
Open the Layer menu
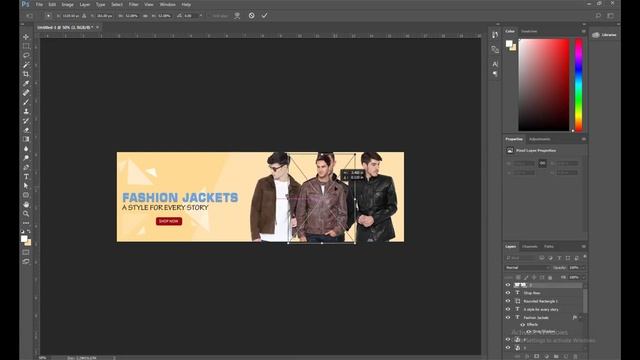coord(85,4)
